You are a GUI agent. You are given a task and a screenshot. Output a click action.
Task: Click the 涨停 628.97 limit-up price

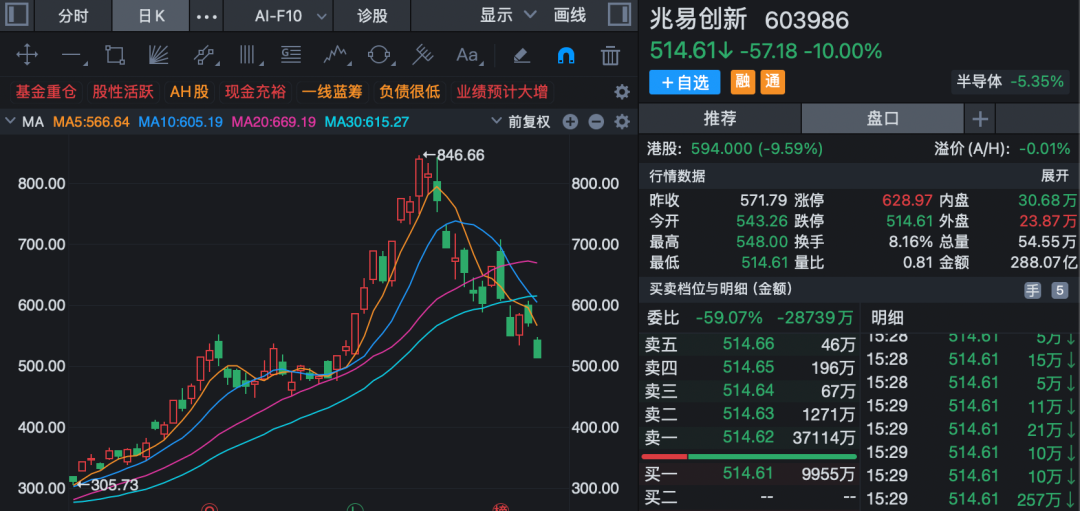click(909, 200)
